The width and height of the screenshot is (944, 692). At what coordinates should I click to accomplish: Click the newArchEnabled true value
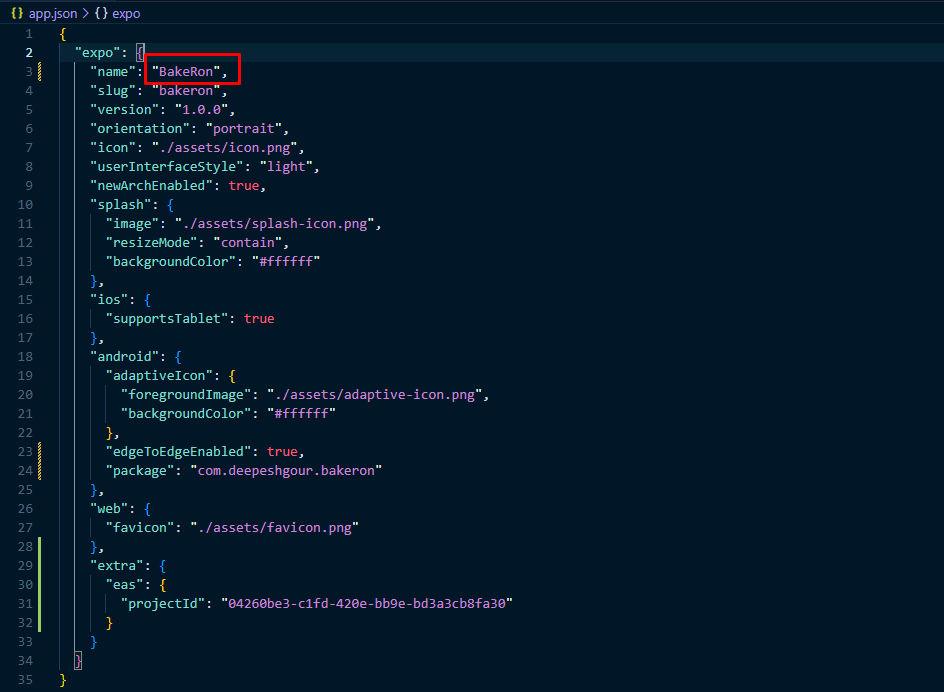(x=245, y=185)
